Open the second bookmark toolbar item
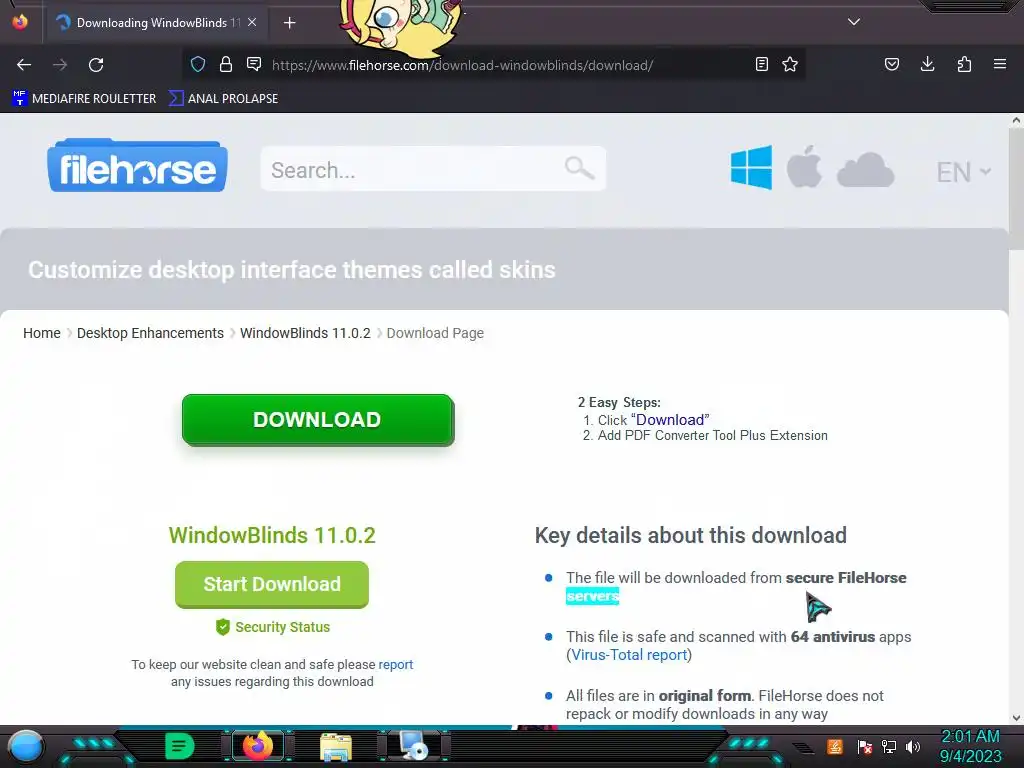Screen dimensions: 1024x768 (x=223, y=99)
